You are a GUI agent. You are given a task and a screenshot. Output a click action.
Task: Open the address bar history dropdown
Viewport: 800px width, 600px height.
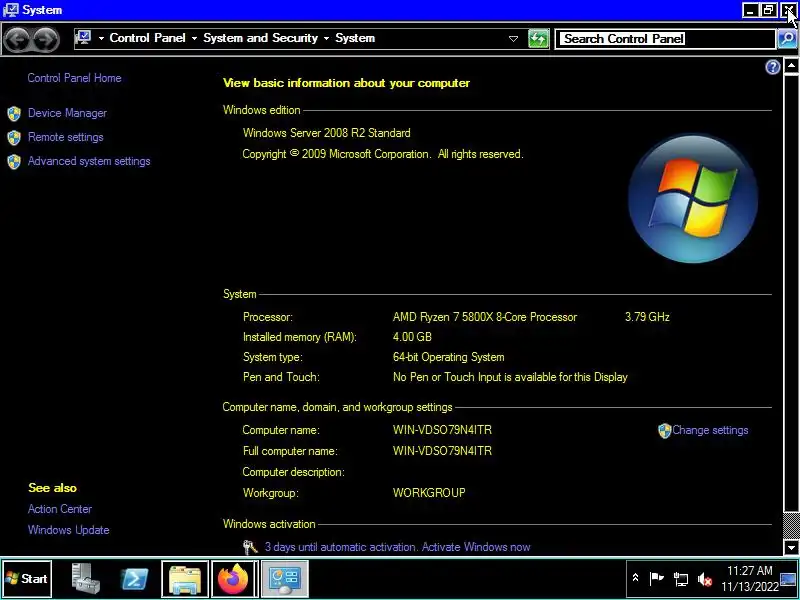click(513, 39)
